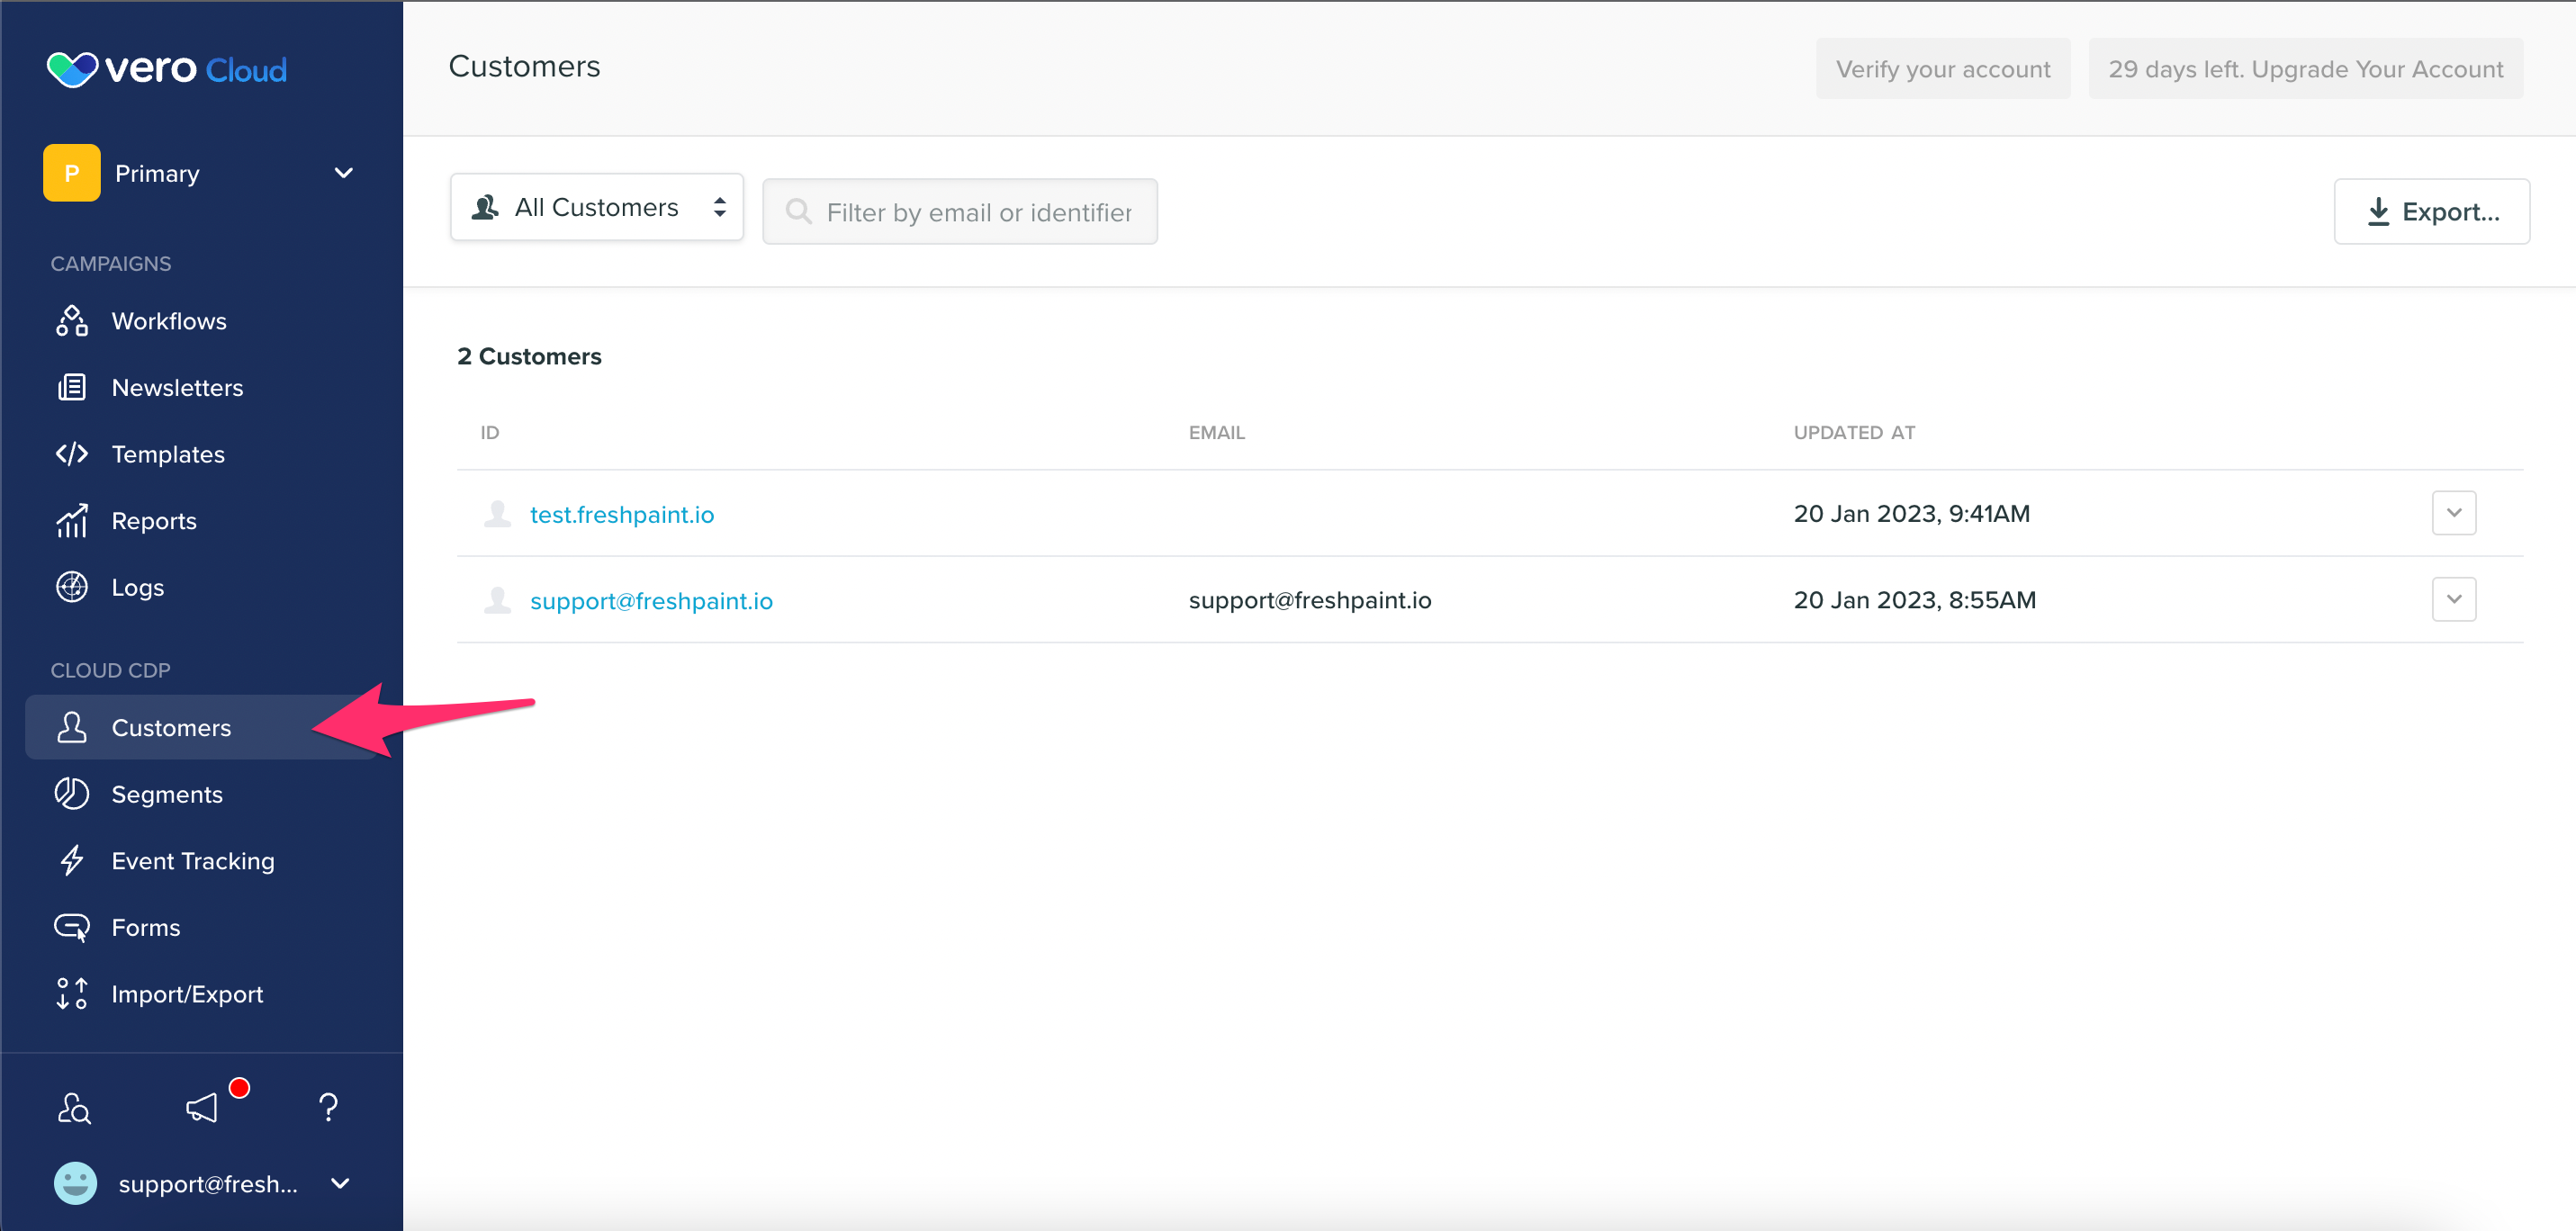
Task: Click the help question mark icon
Action: pyautogui.click(x=328, y=1107)
